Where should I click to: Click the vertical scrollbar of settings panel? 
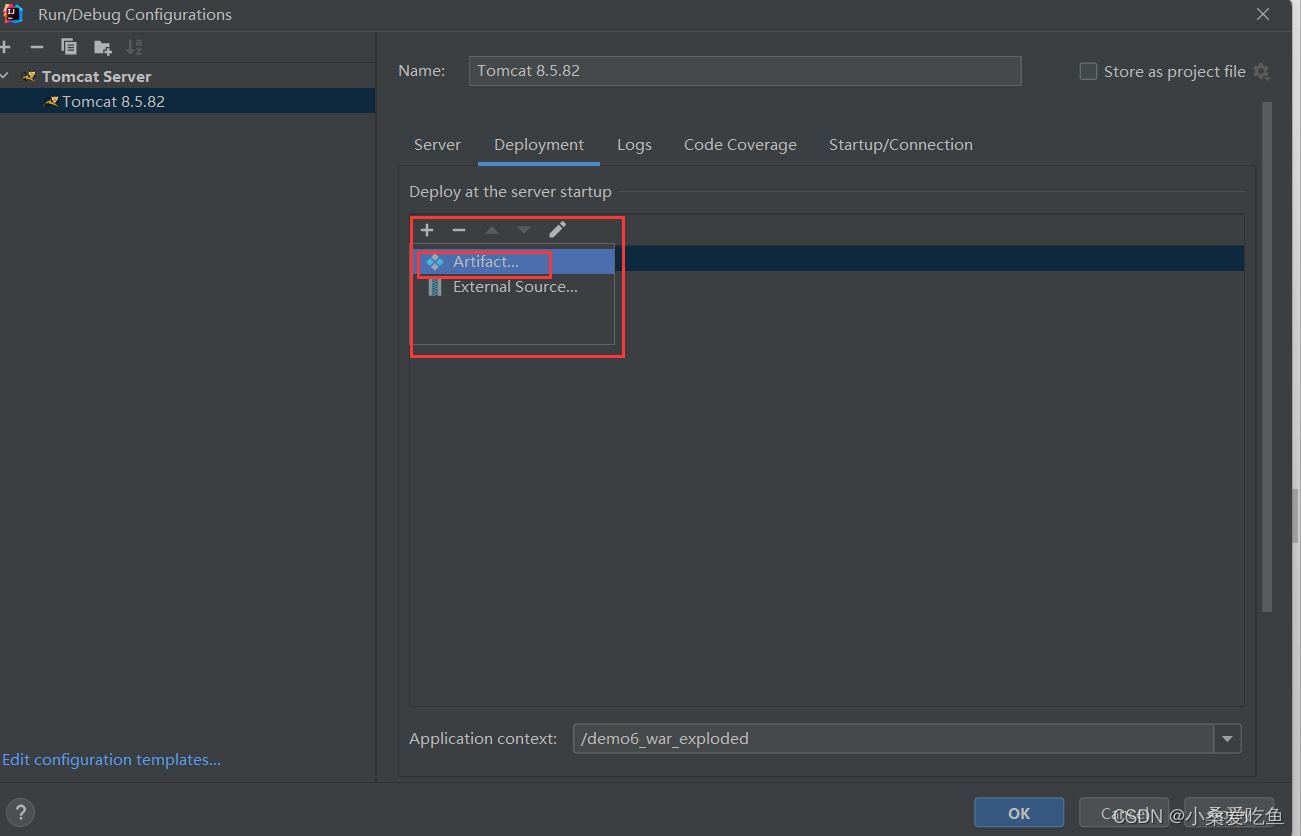(x=1267, y=357)
